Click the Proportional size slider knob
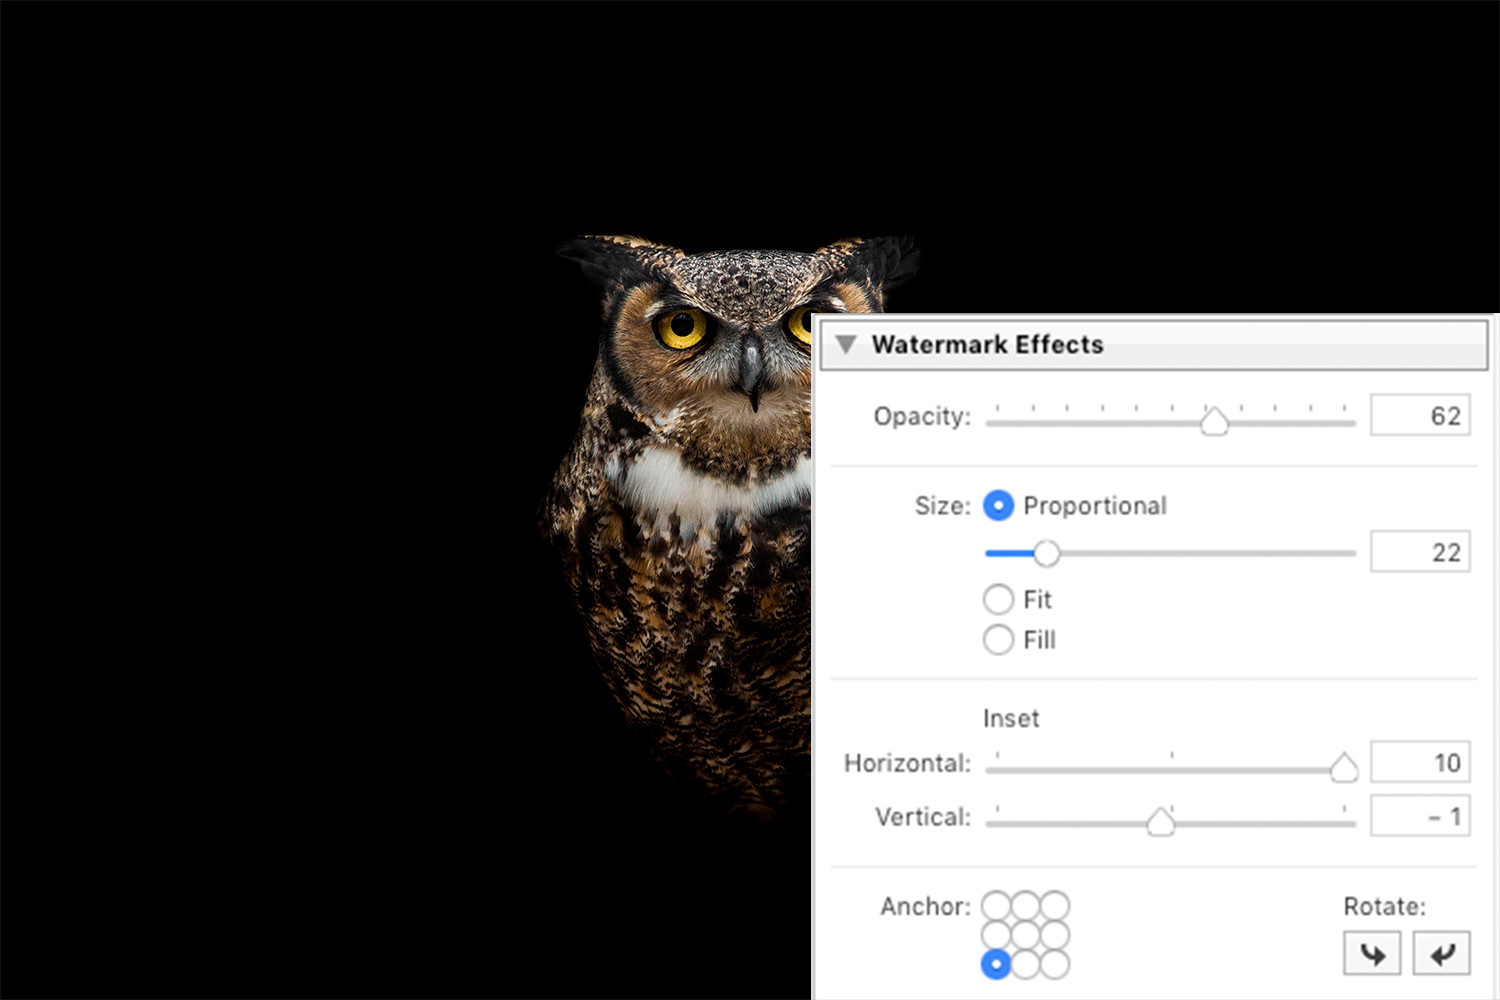This screenshot has width=1500, height=1000. pos(1046,553)
